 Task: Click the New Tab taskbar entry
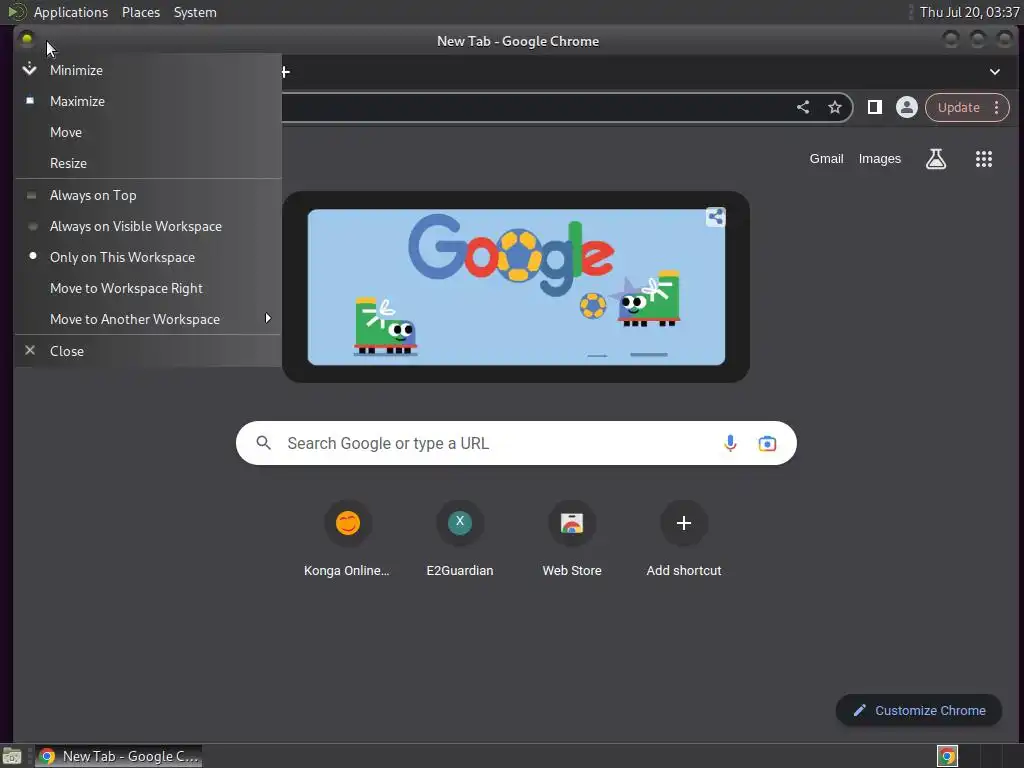click(118, 756)
